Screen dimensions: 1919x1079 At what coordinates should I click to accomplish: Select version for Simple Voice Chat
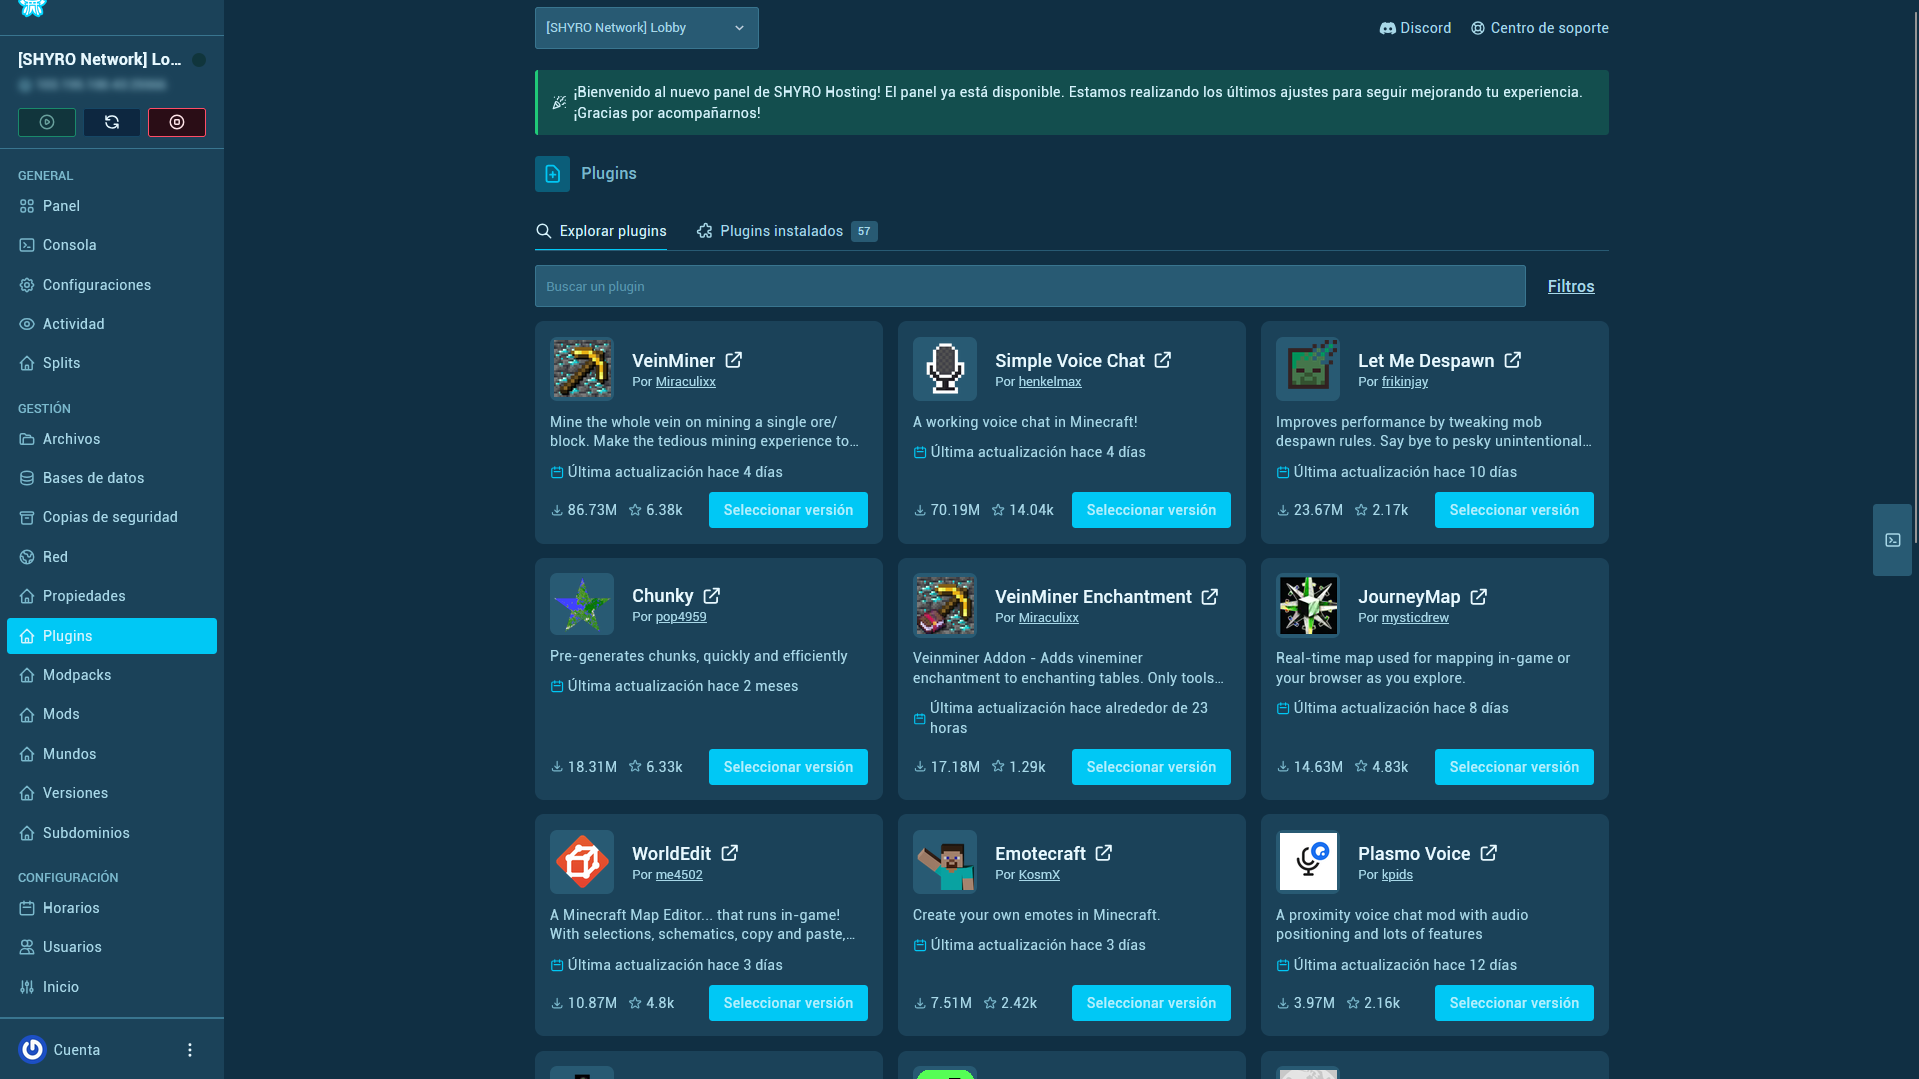[x=1151, y=510]
